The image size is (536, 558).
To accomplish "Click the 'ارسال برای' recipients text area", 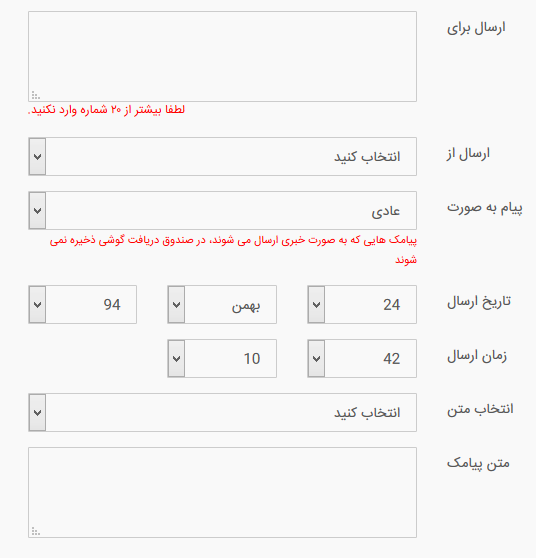I will coord(222,57).
